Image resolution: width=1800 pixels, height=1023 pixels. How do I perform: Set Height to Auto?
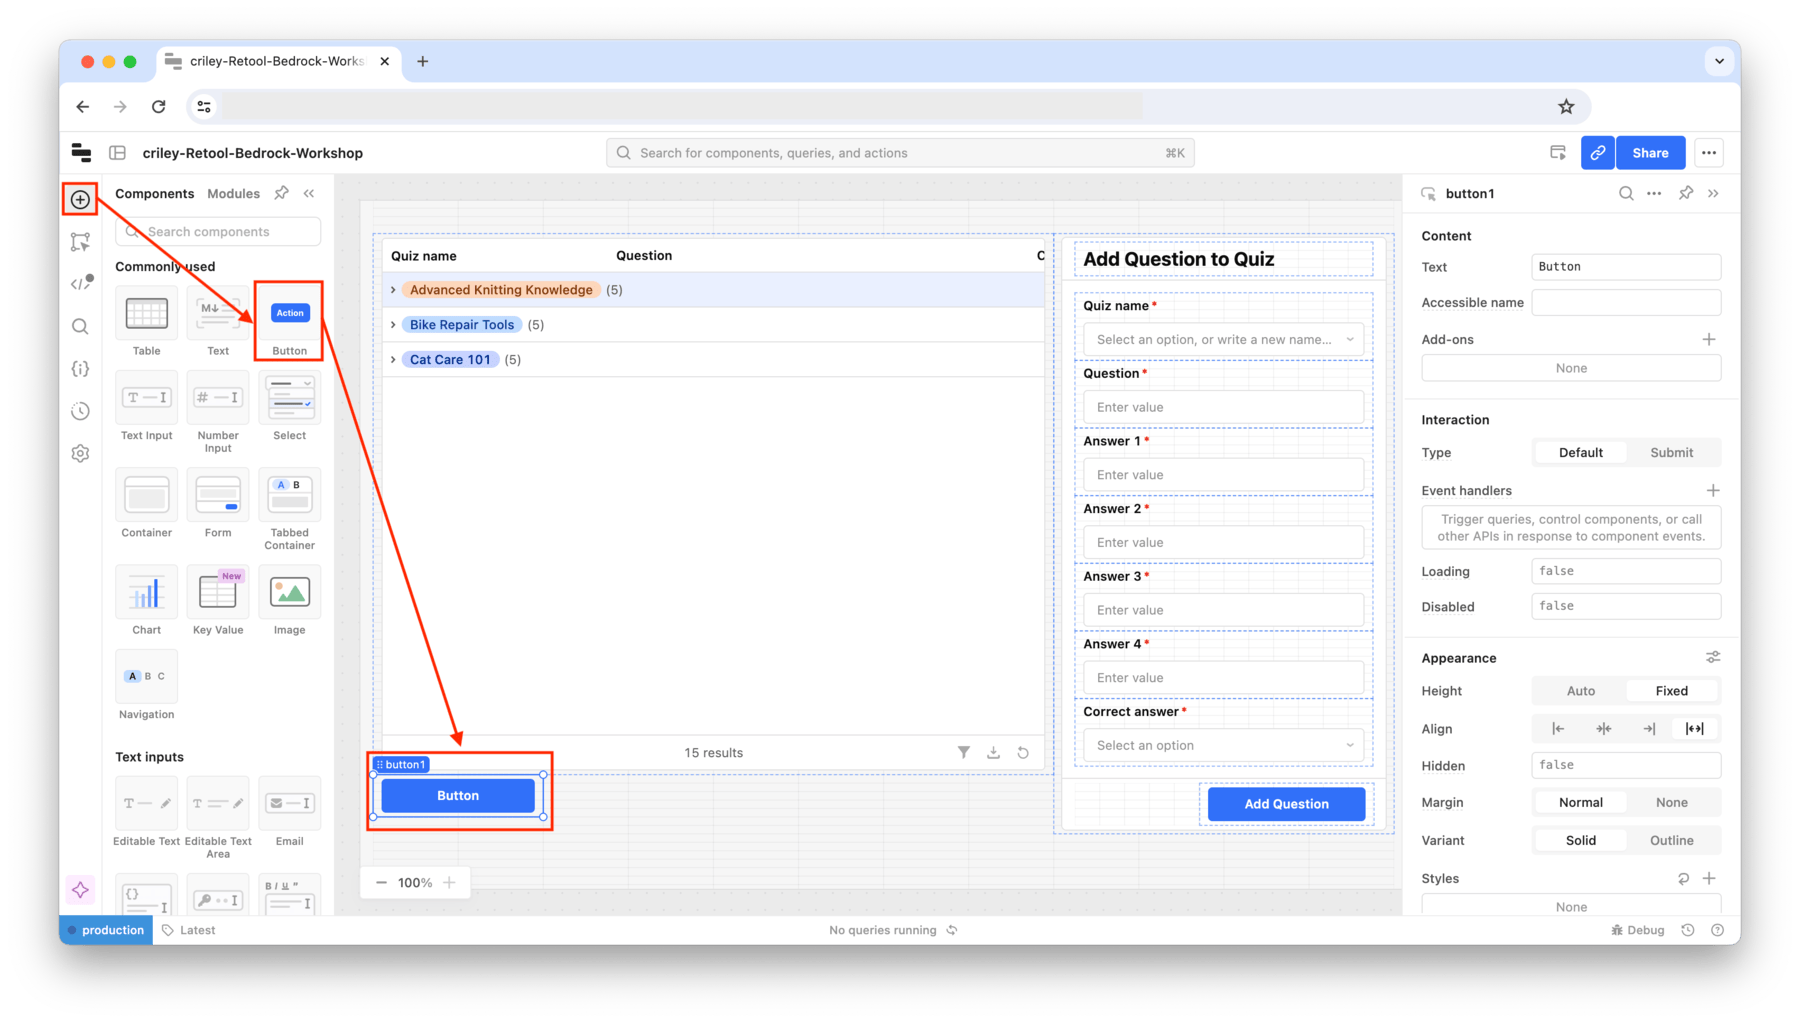tap(1580, 691)
